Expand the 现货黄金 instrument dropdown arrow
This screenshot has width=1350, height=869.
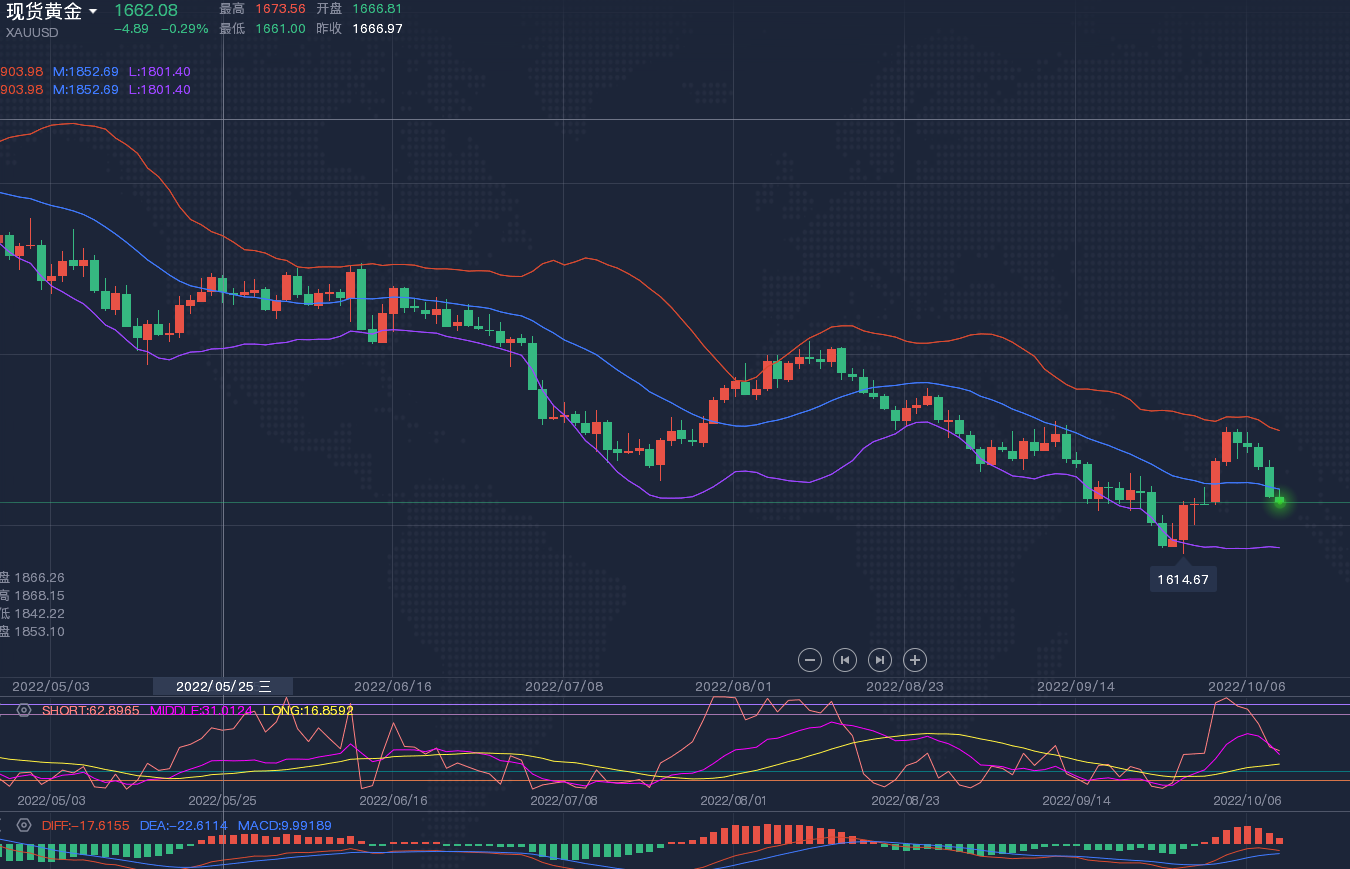[x=93, y=12]
